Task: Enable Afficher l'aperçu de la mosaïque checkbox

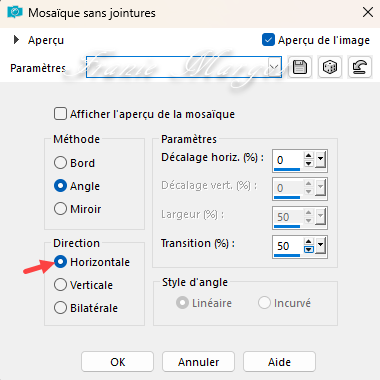Action: [x=60, y=114]
